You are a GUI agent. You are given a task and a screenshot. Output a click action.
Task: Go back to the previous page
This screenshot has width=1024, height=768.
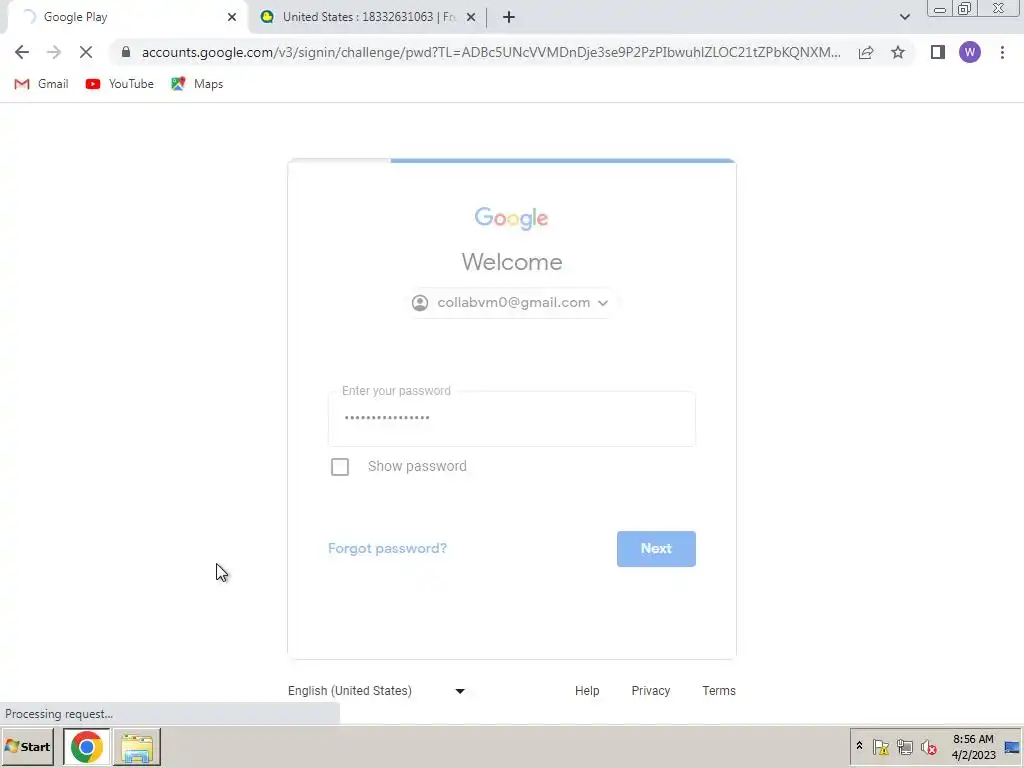click(22, 52)
